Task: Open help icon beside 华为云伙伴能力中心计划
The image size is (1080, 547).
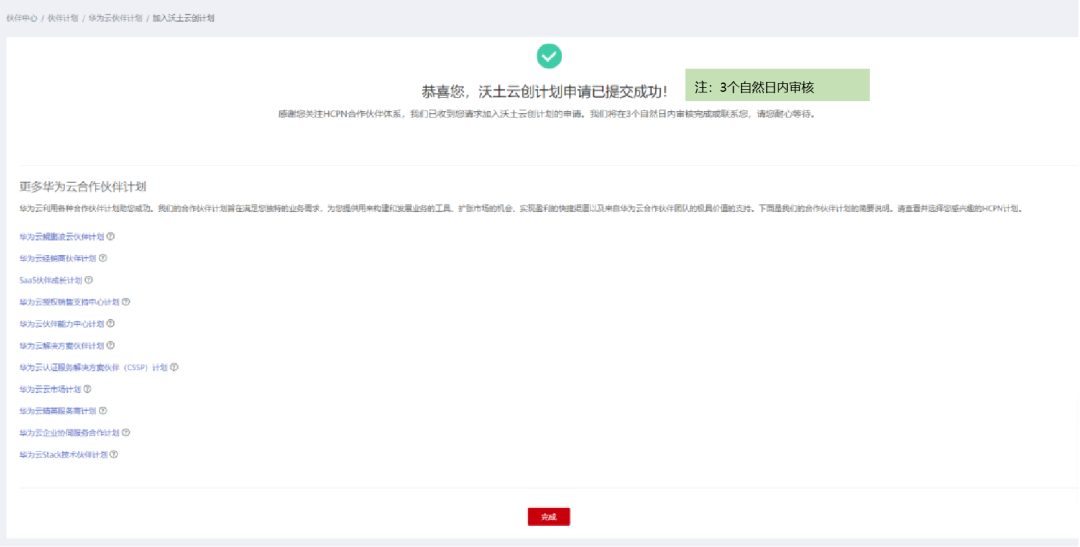Action: pyautogui.click(x=110, y=324)
